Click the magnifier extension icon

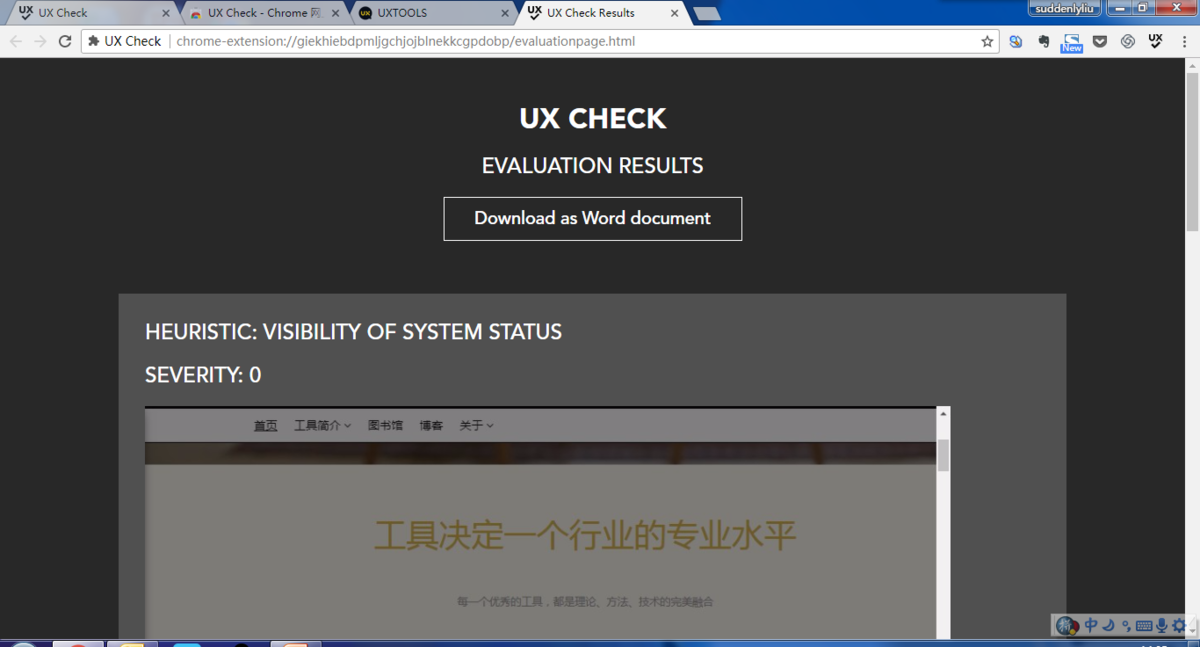pos(1015,41)
